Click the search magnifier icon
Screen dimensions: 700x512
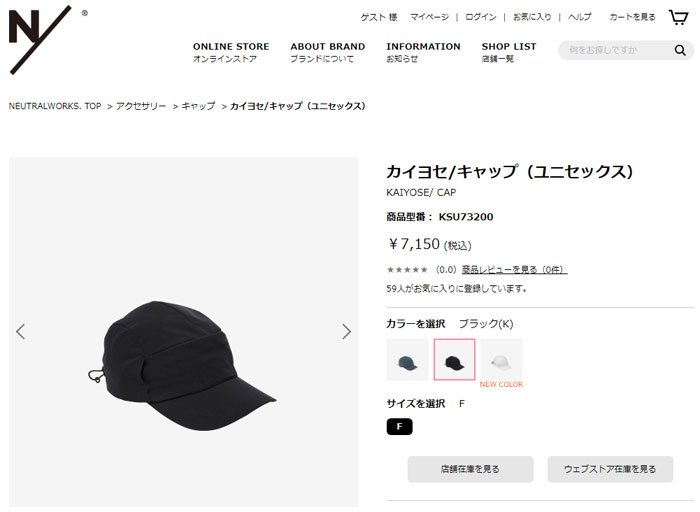(680, 50)
